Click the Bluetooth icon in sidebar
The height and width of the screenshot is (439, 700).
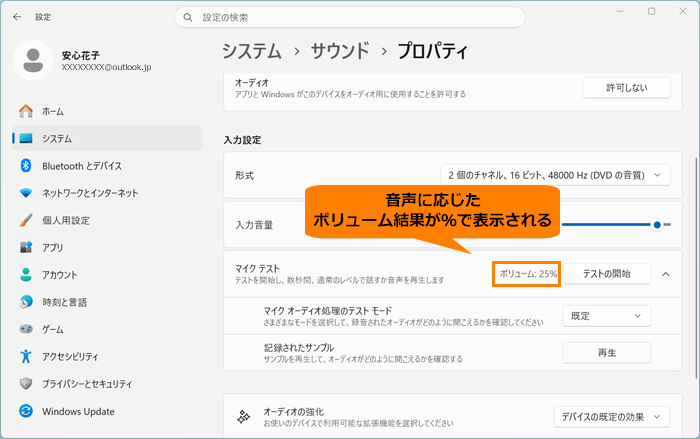pyautogui.click(x=26, y=166)
